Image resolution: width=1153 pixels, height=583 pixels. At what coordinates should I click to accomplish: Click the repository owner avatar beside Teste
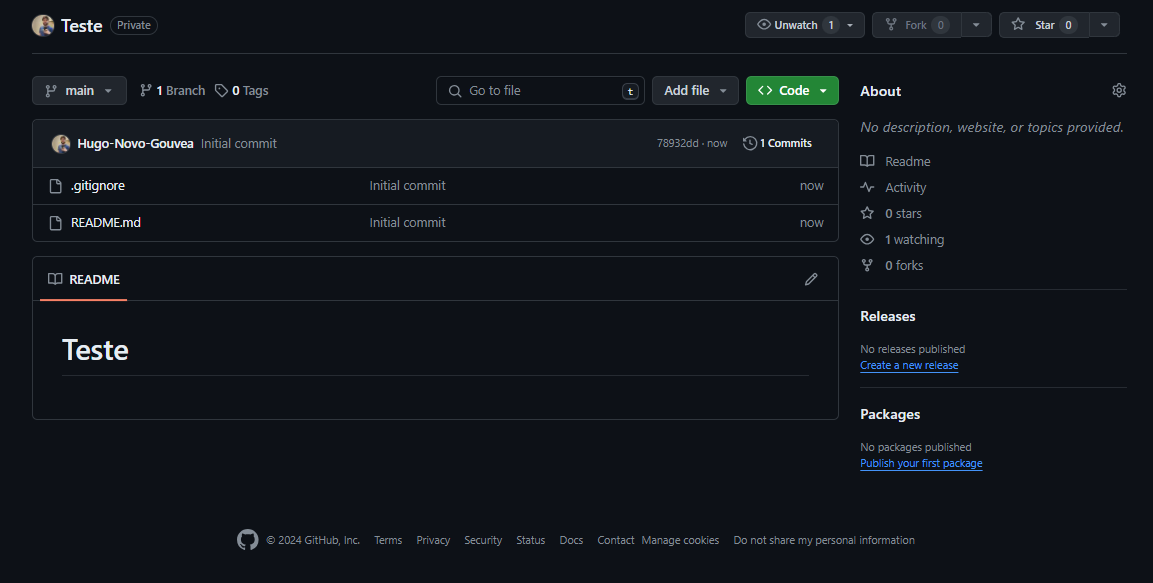point(43,25)
